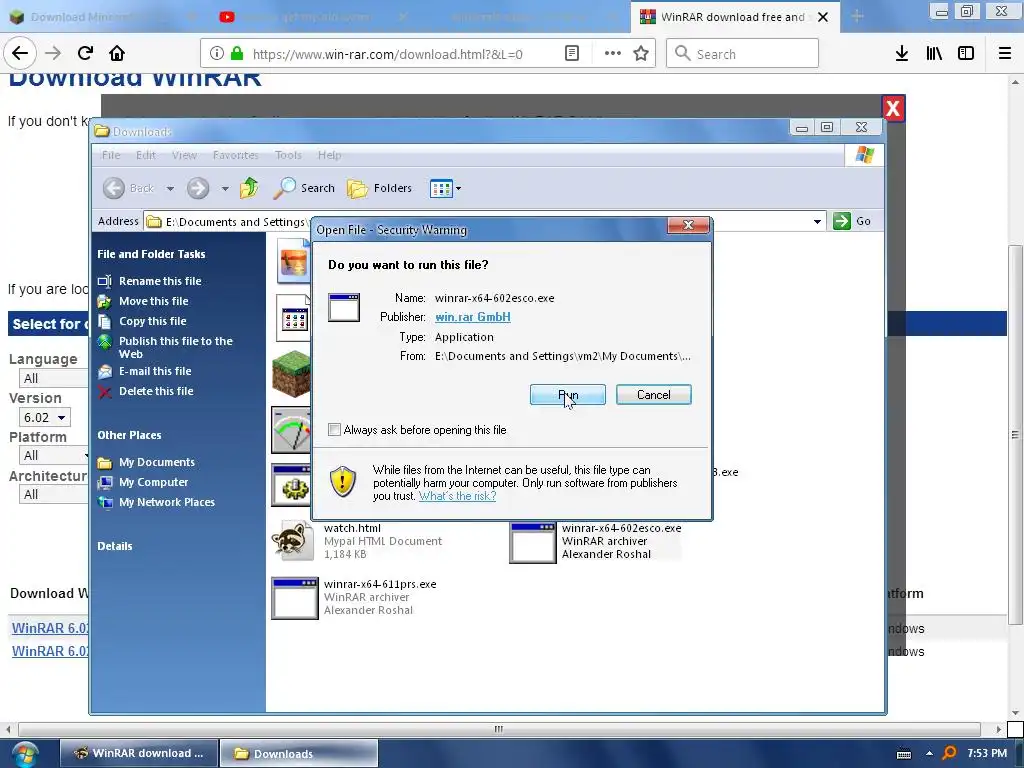
Task: Select the Minecraft grass block file icon
Action: coord(291,374)
